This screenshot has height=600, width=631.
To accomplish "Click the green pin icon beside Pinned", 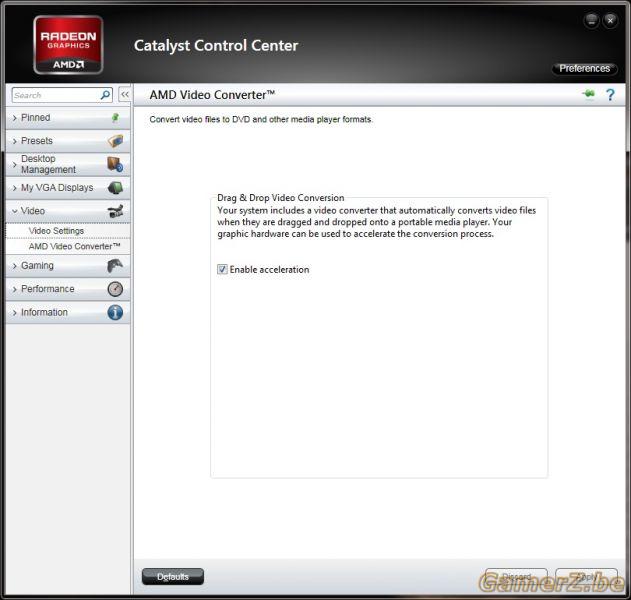I will (x=115, y=118).
